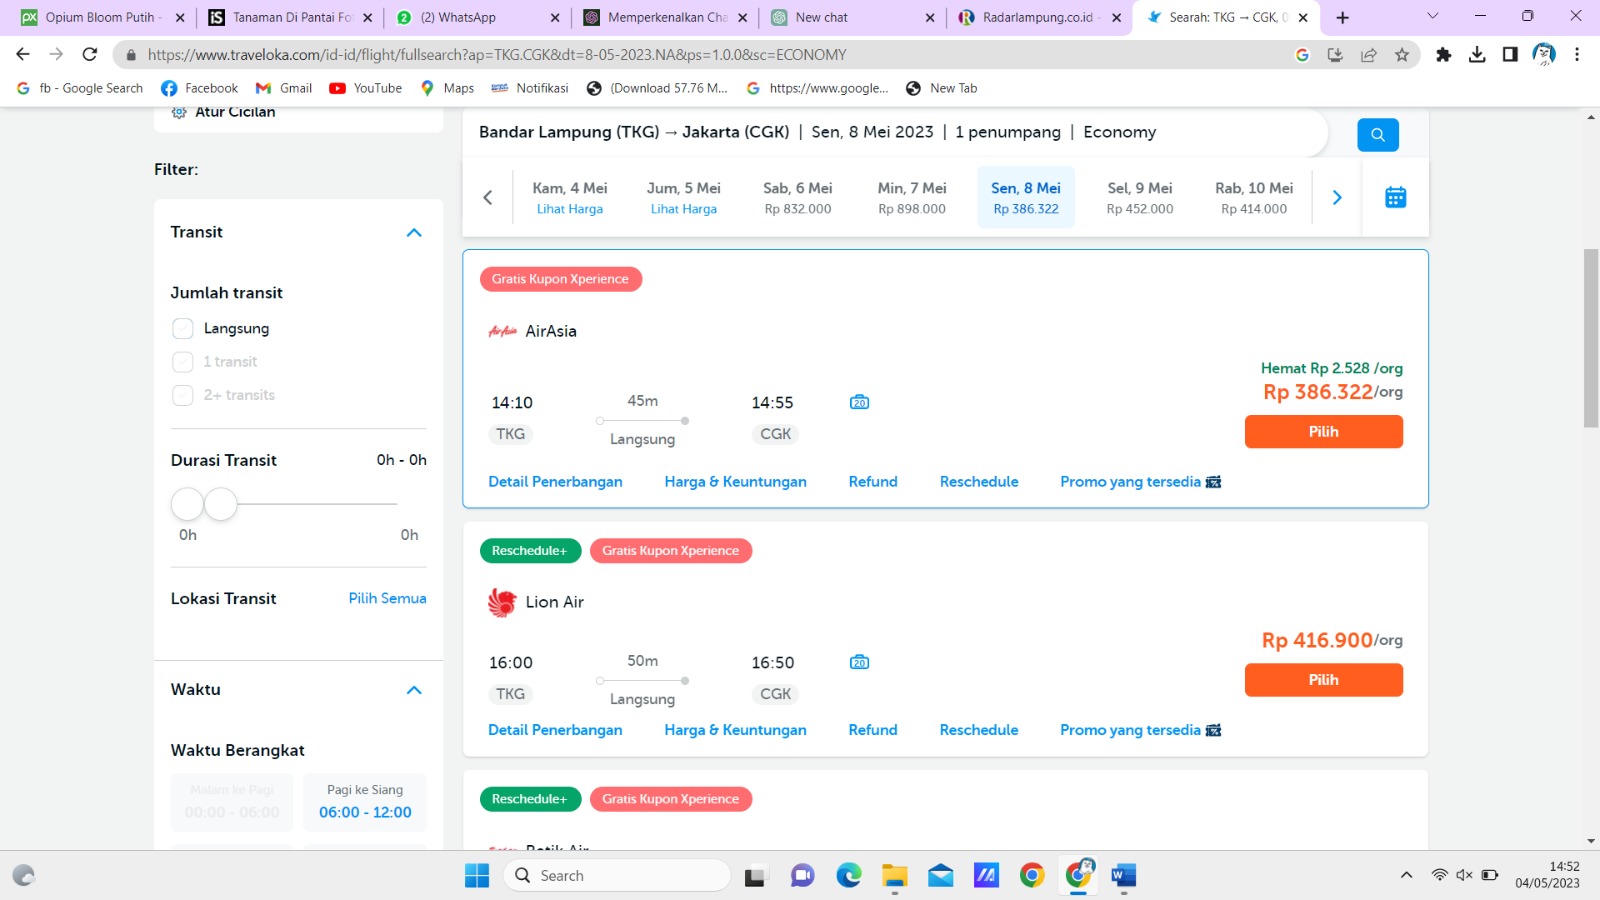Screen dimensions: 1600x900
Task: Click Lihat Harga for Kam, 4 Mei
Action: 570,209
